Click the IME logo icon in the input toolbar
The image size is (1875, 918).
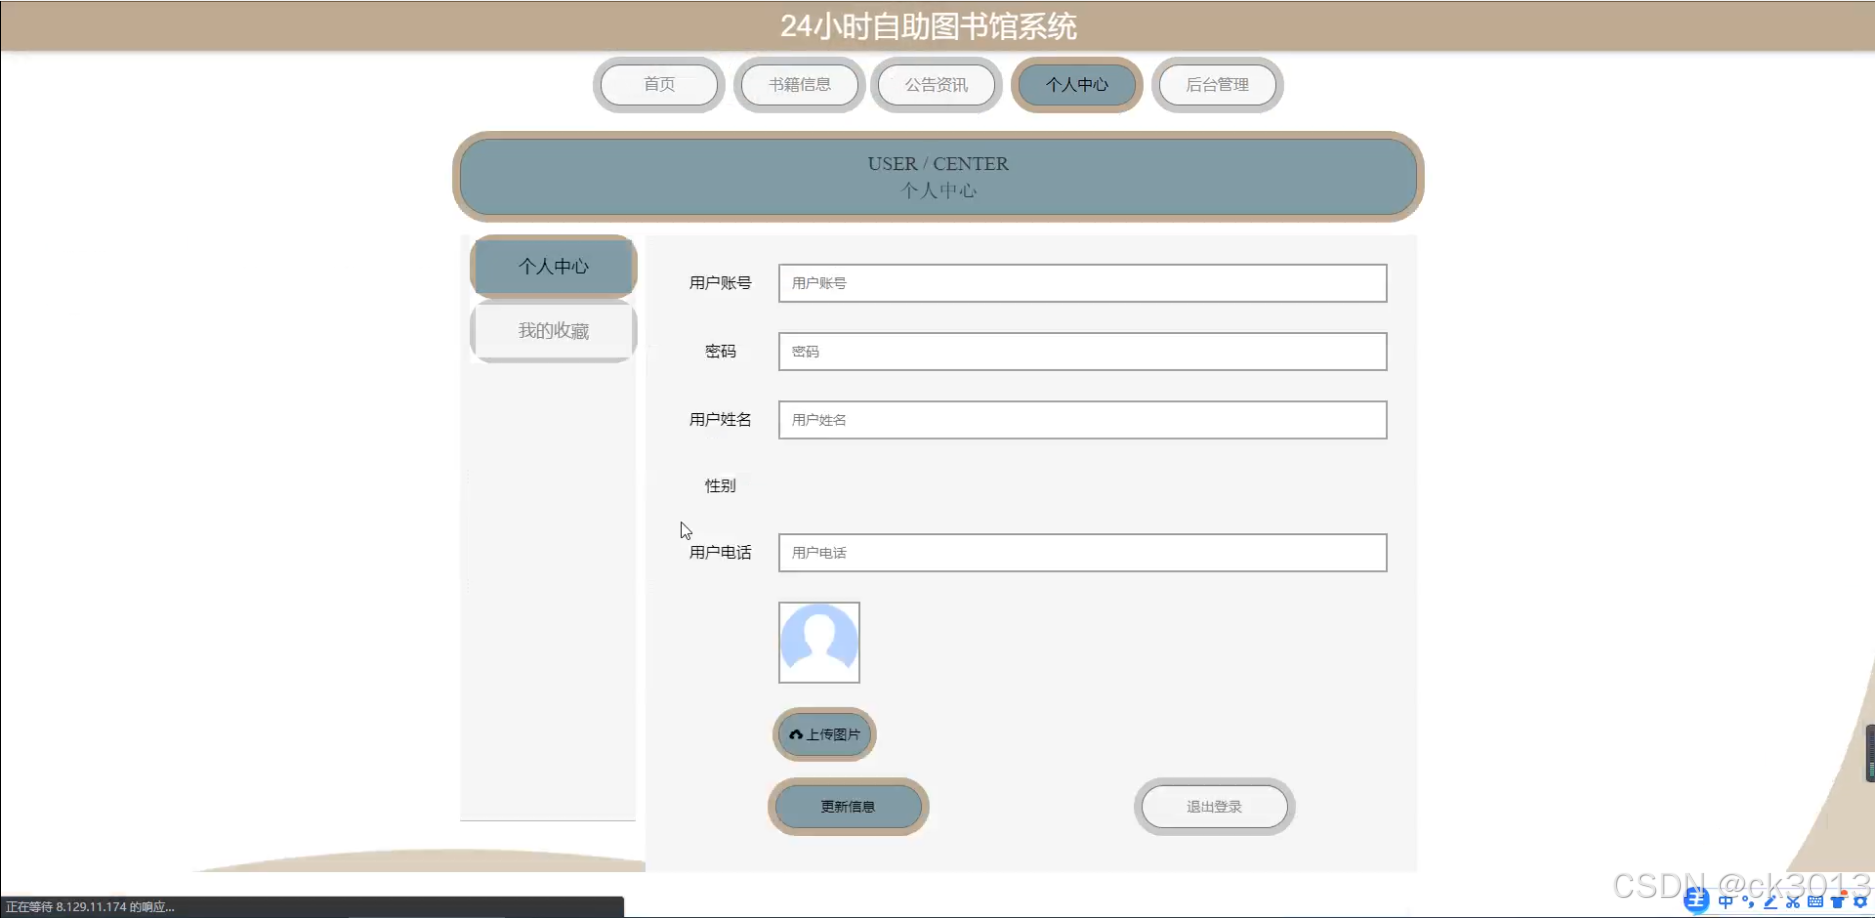(1696, 900)
